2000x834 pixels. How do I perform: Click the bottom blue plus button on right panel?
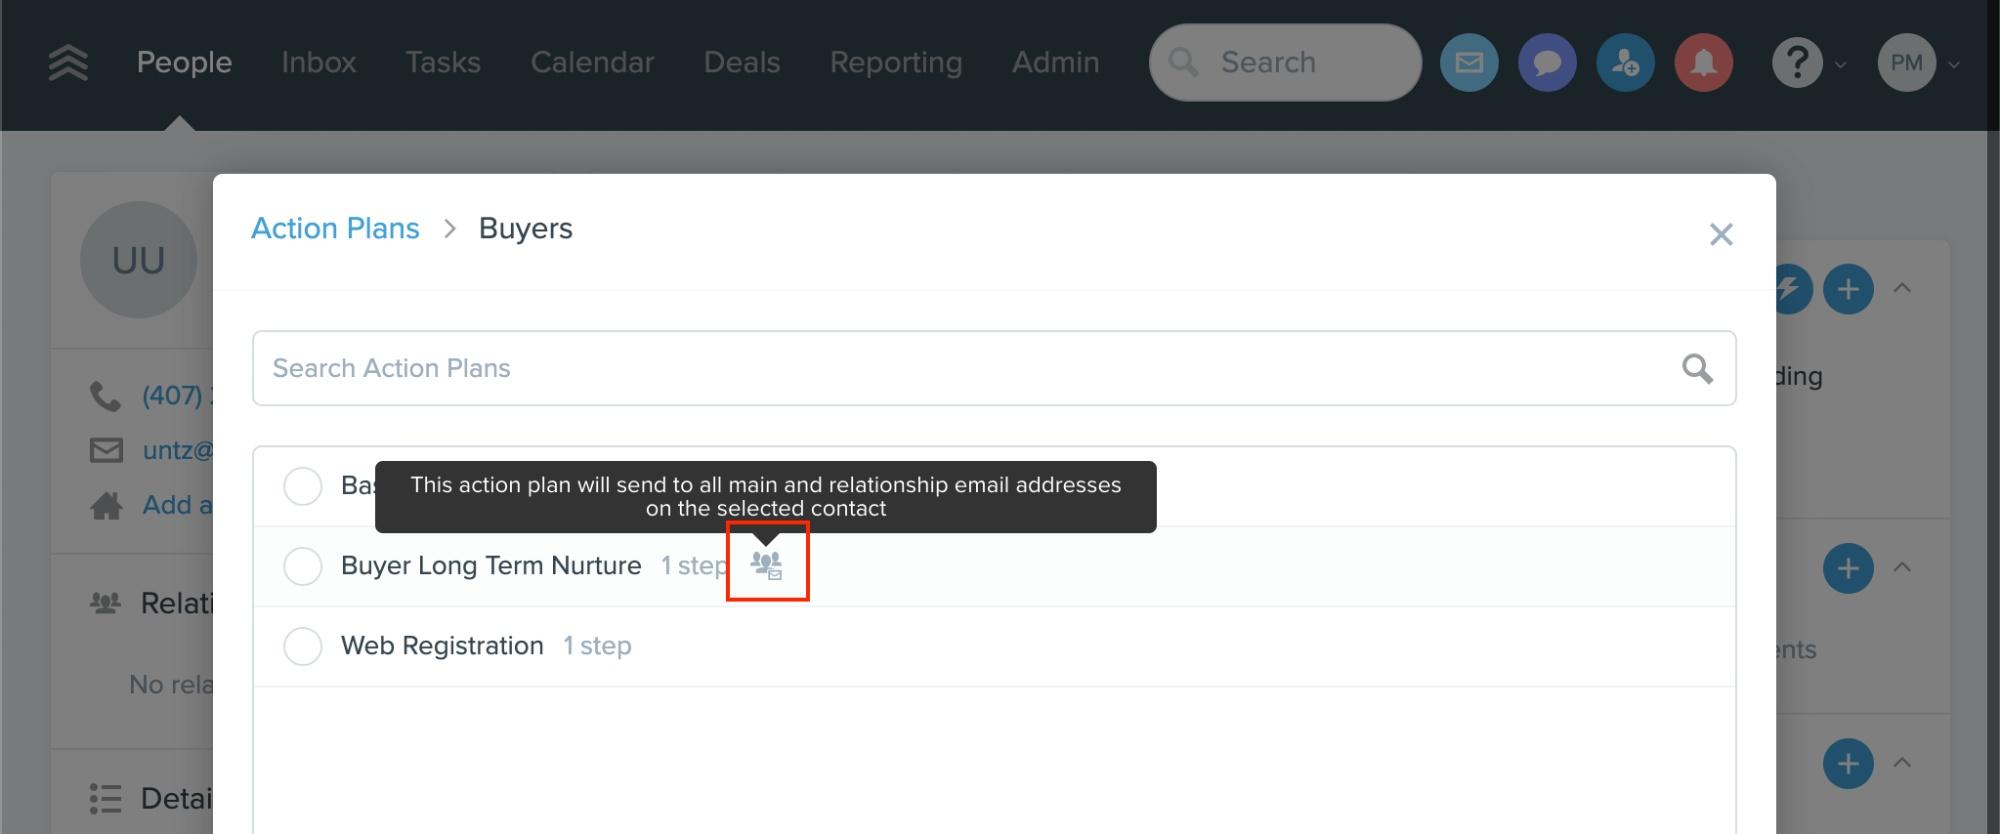click(1848, 764)
